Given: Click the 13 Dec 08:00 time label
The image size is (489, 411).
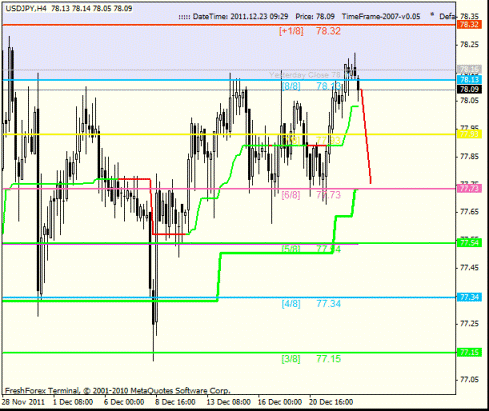Looking at the screenshot, I should (229, 402).
